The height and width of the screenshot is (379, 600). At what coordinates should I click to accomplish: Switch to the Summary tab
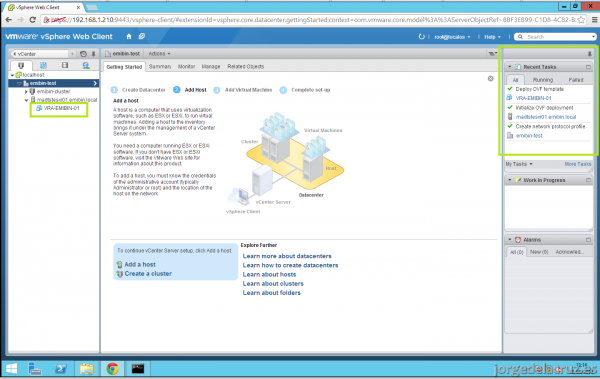[x=160, y=67]
